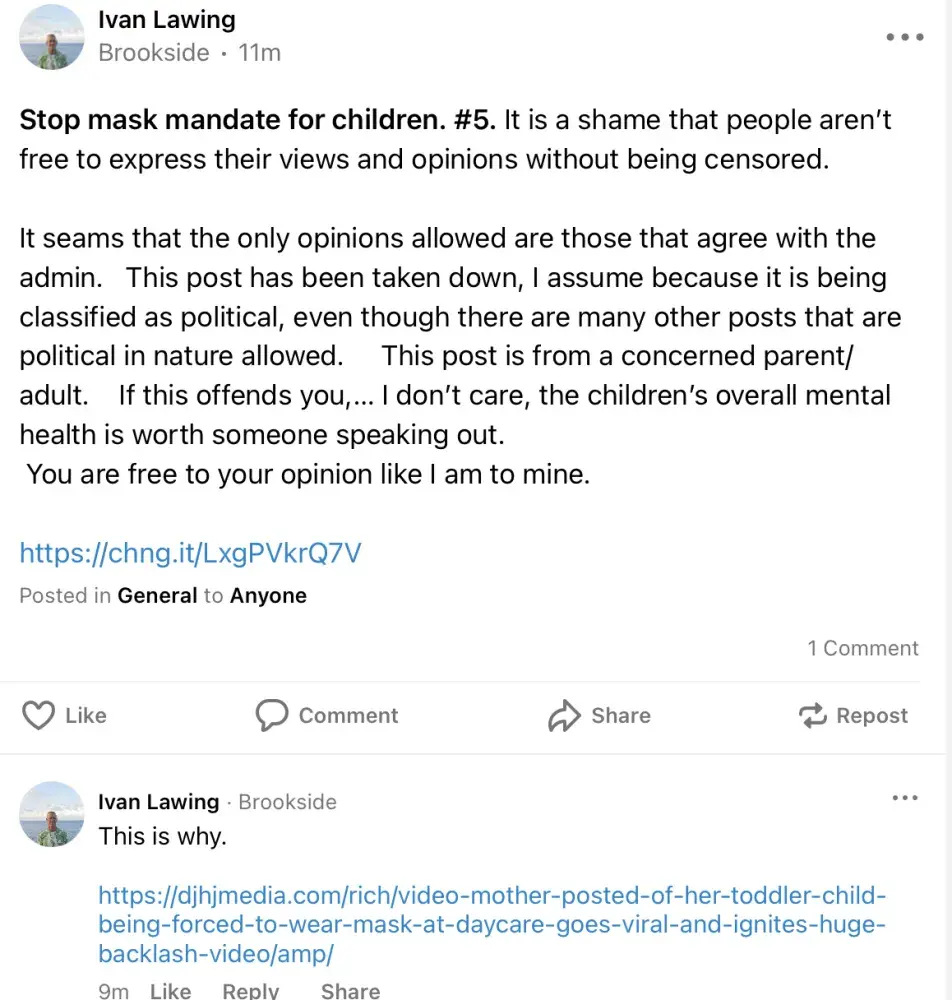This screenshot has width=952, height=1000.
Task: Open the chng.it petition link
Action: click(190, 553)
